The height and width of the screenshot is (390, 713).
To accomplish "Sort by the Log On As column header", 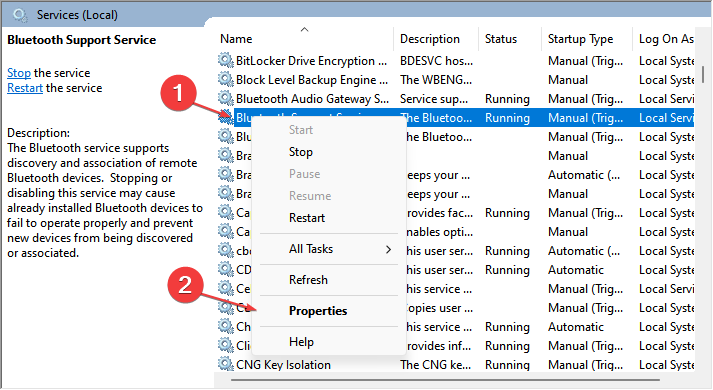I will point(666,40).
